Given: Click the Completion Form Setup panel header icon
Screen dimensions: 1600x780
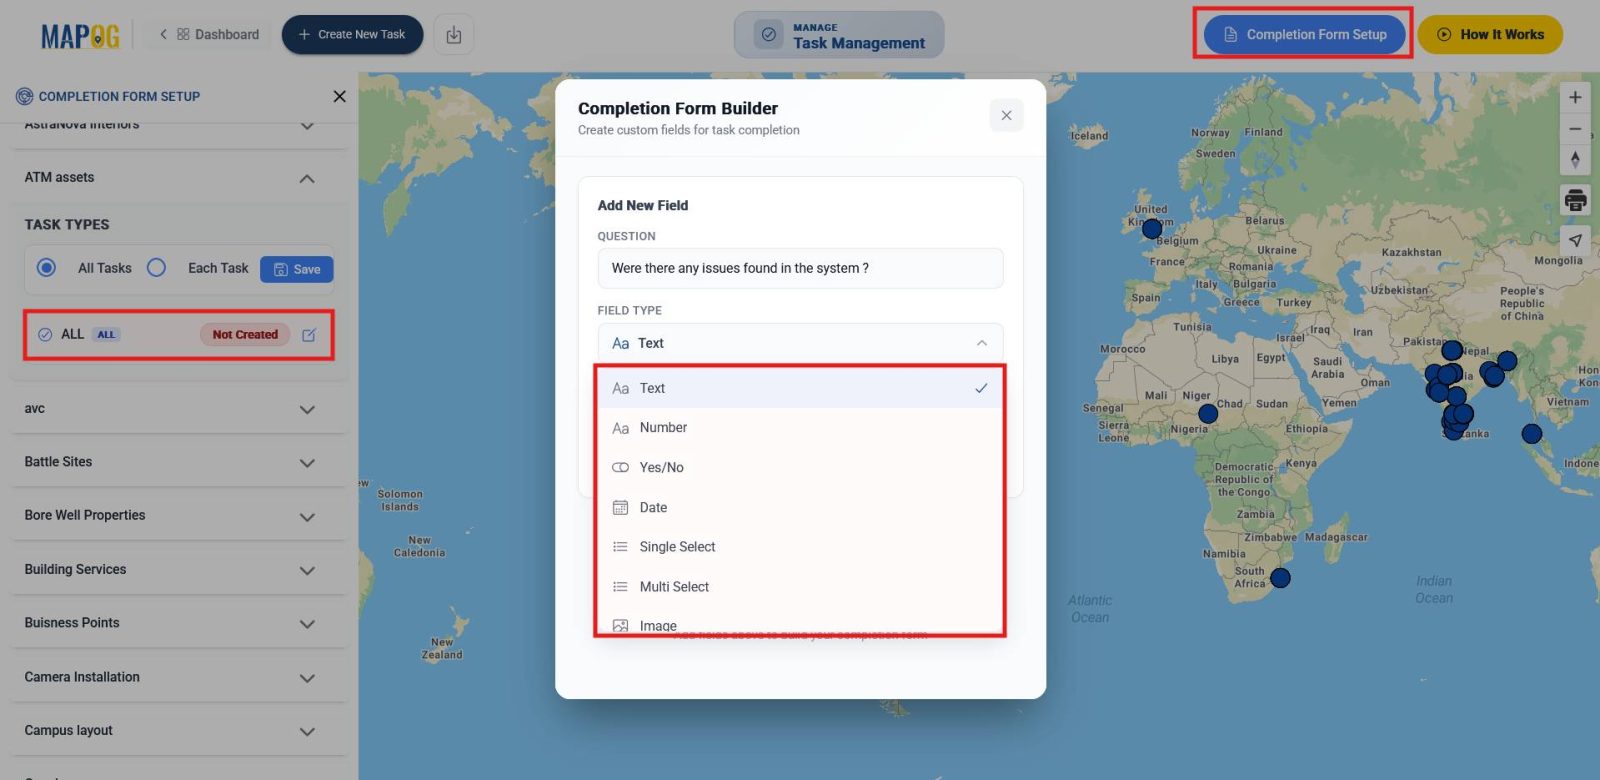Looking at the screenshot, I should 24,96.
